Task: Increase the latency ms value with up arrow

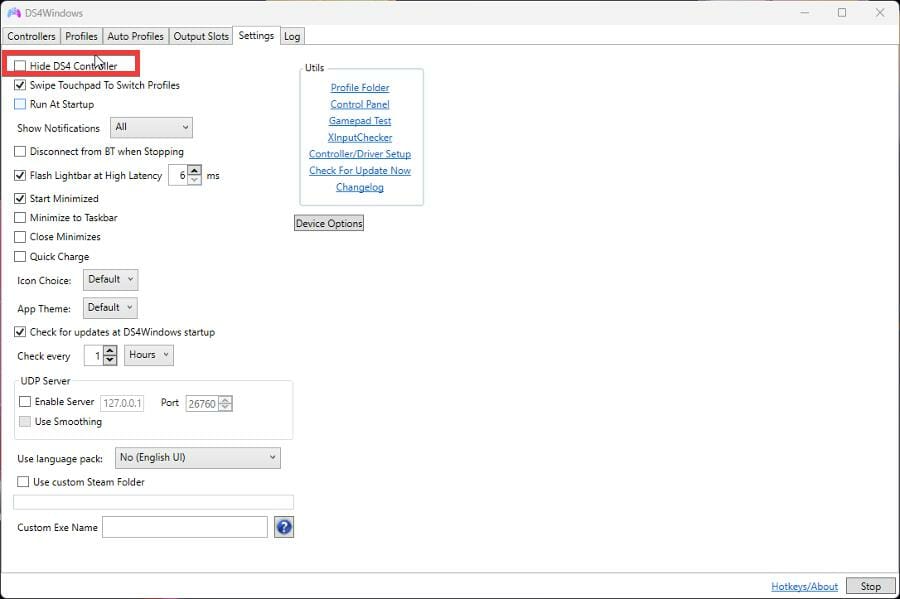Action: pos(195,170)
